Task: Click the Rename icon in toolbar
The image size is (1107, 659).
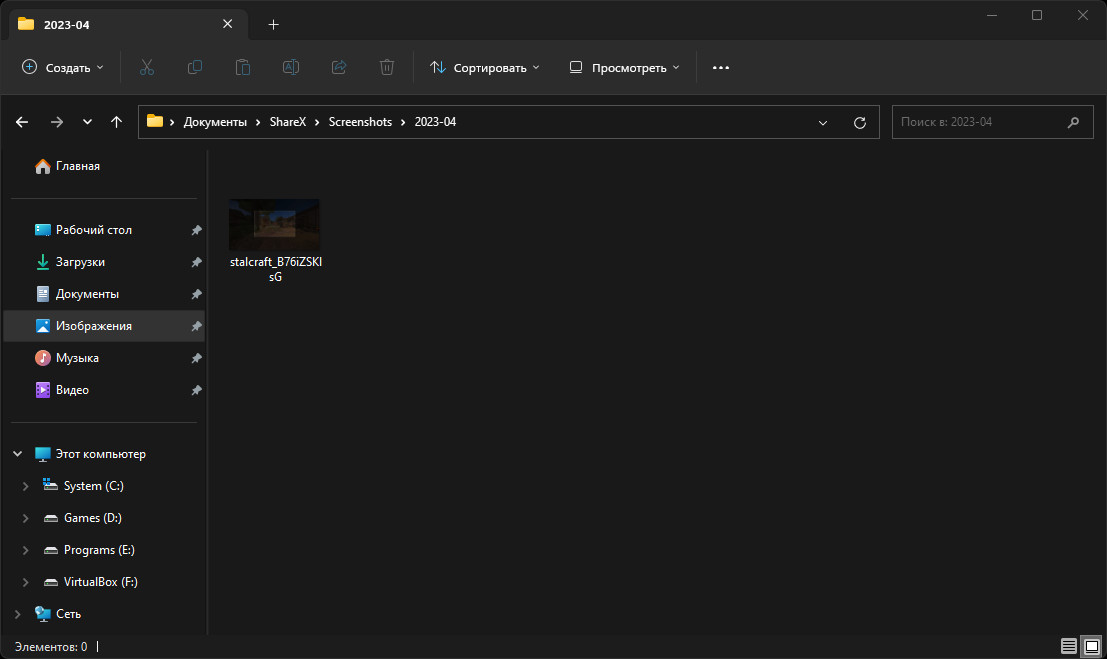Action: click(291, 67)
